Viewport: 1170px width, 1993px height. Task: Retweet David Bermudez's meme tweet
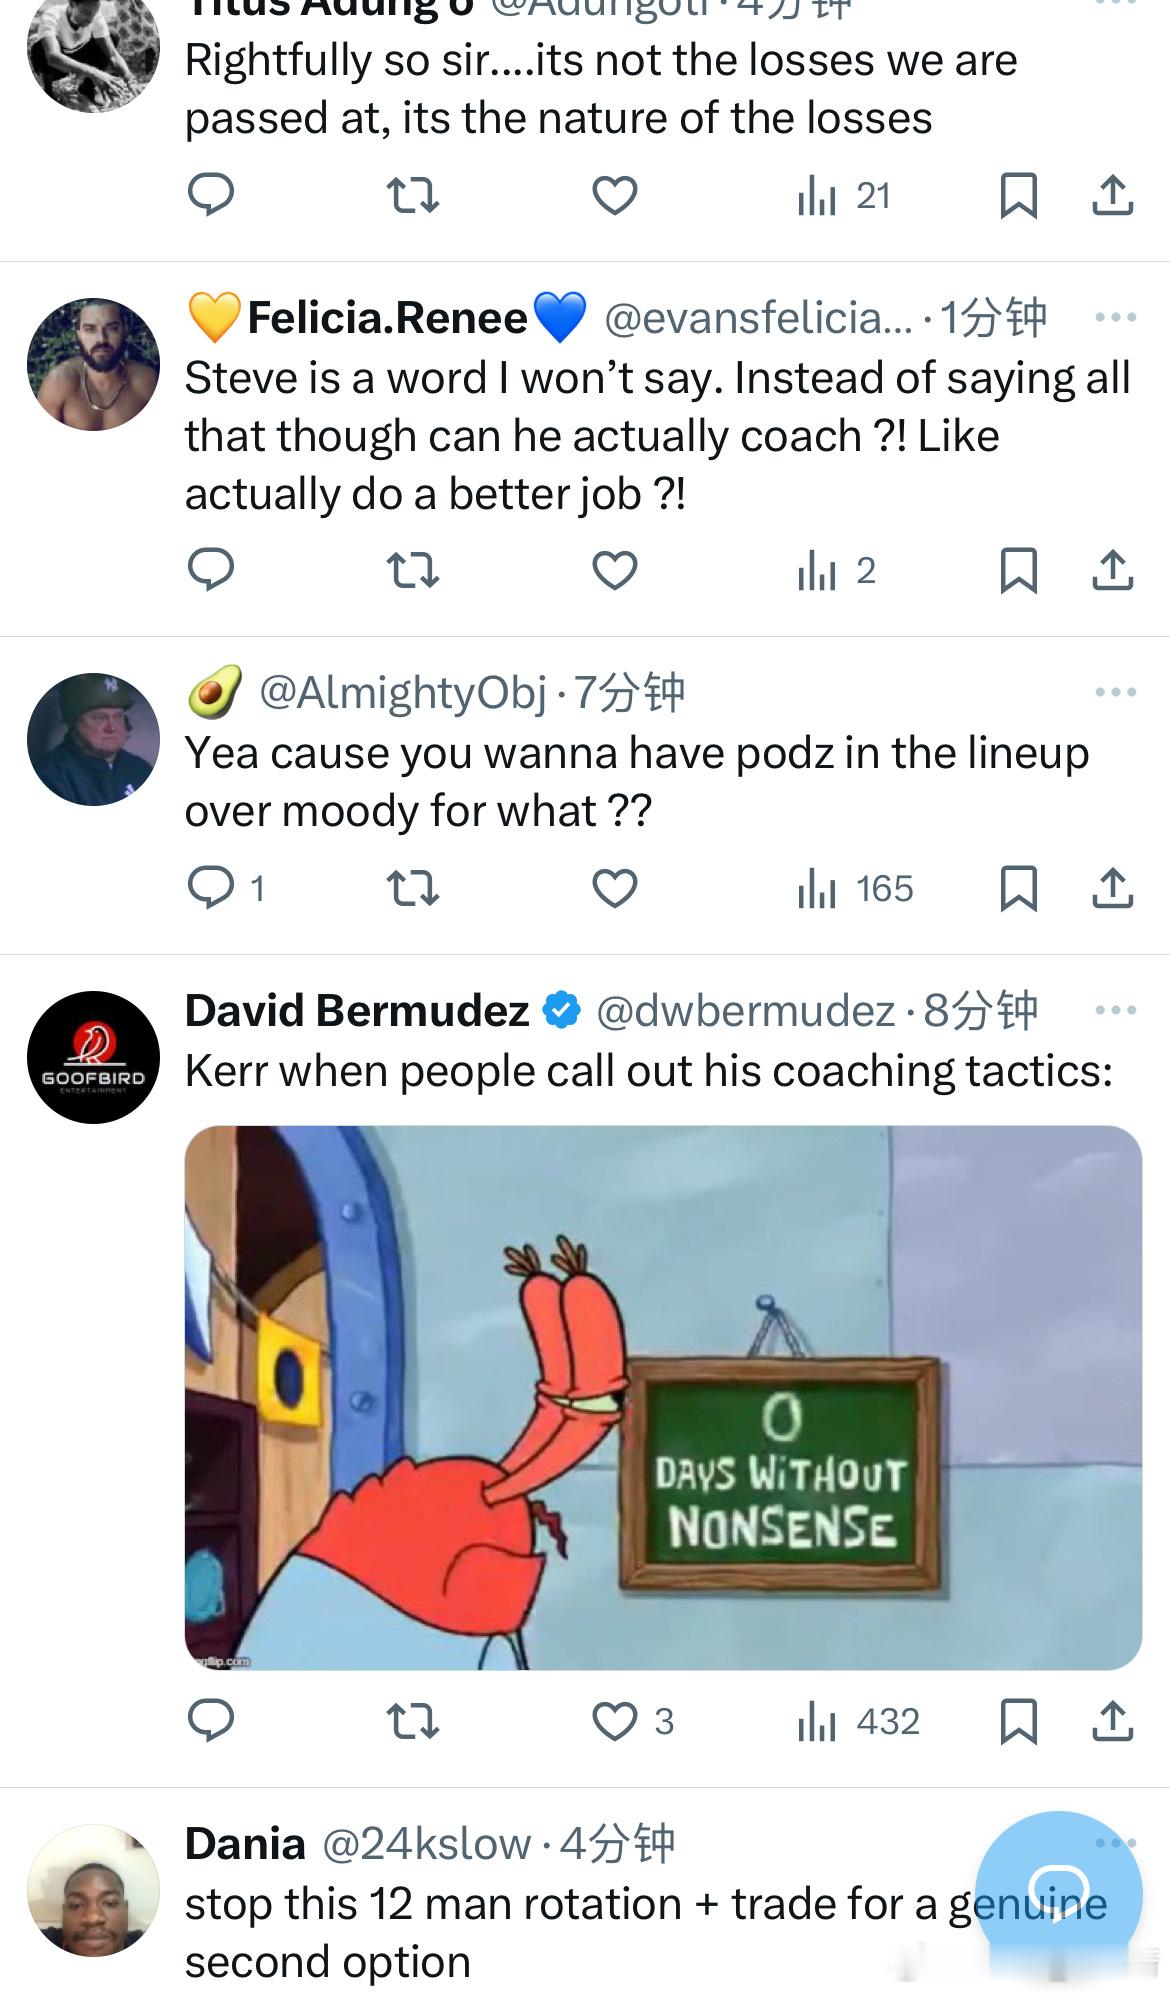tap(412, 1721)
